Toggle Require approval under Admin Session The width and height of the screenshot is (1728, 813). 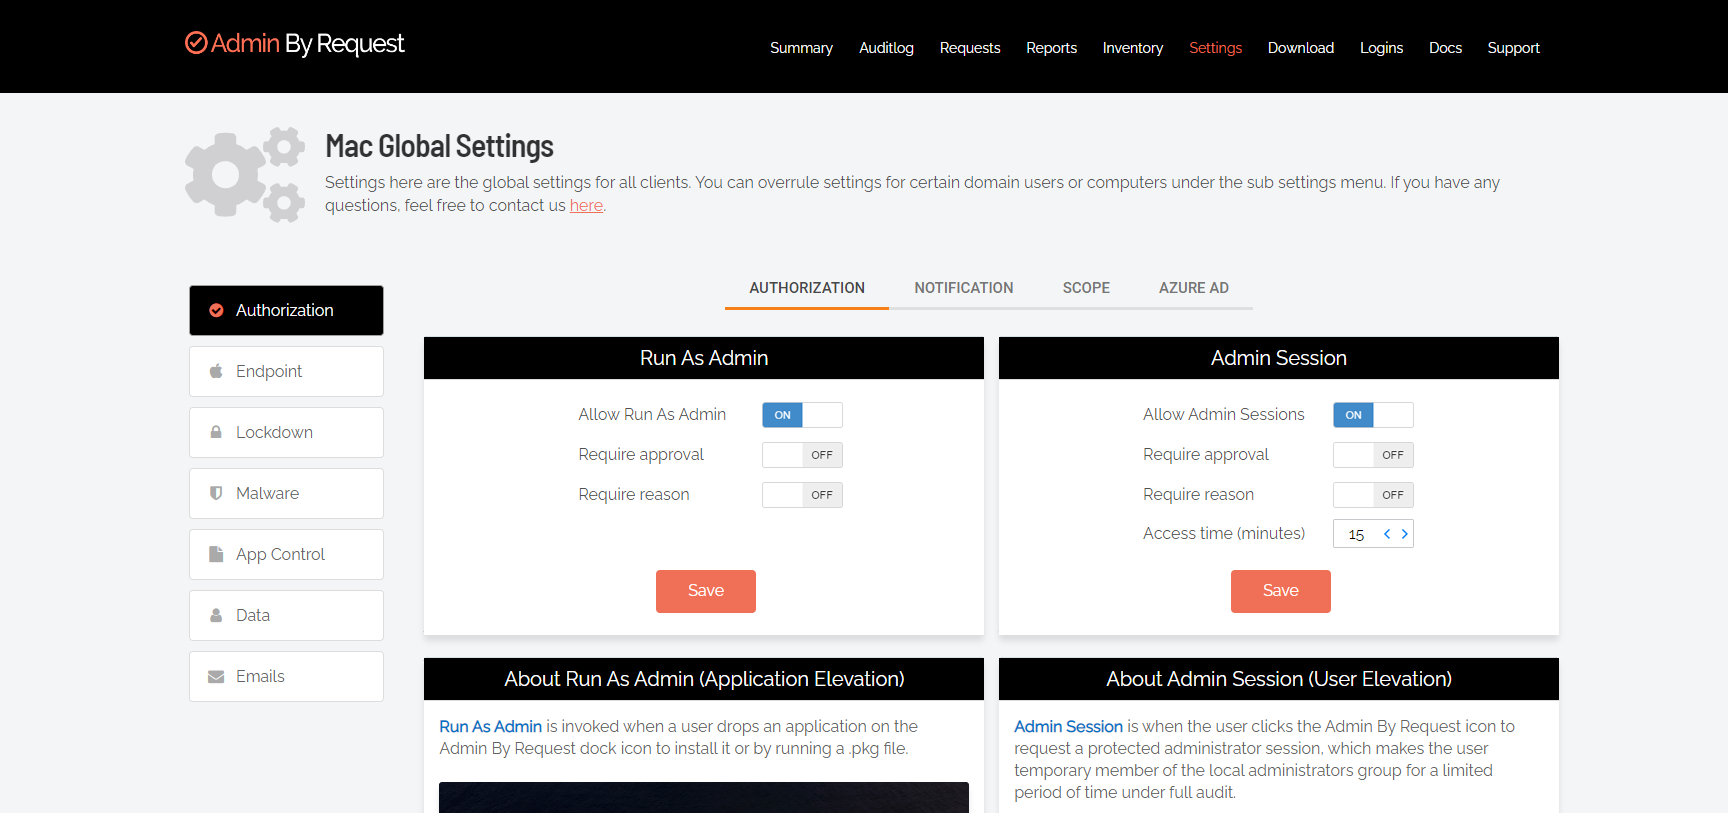(1373, 455)
